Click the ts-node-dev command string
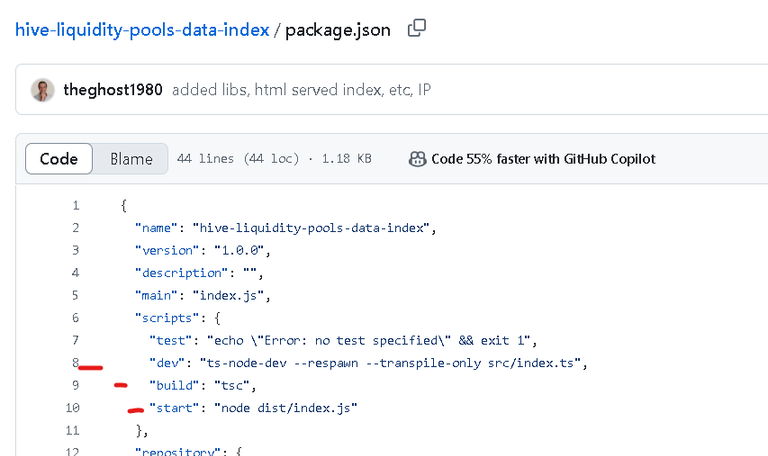 pyautogui.click(x=390, y=363)
